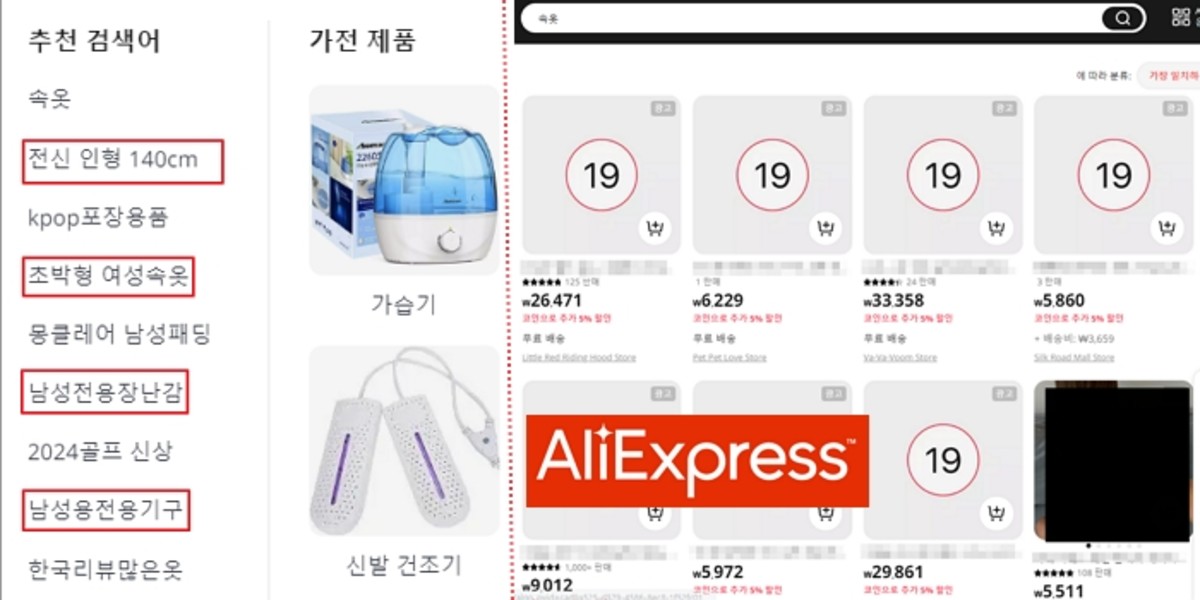This screenshot has width=1200, height=600.
Task: Open the 신발 건조기 shoe dryer thumbnail
Action: 404,441
